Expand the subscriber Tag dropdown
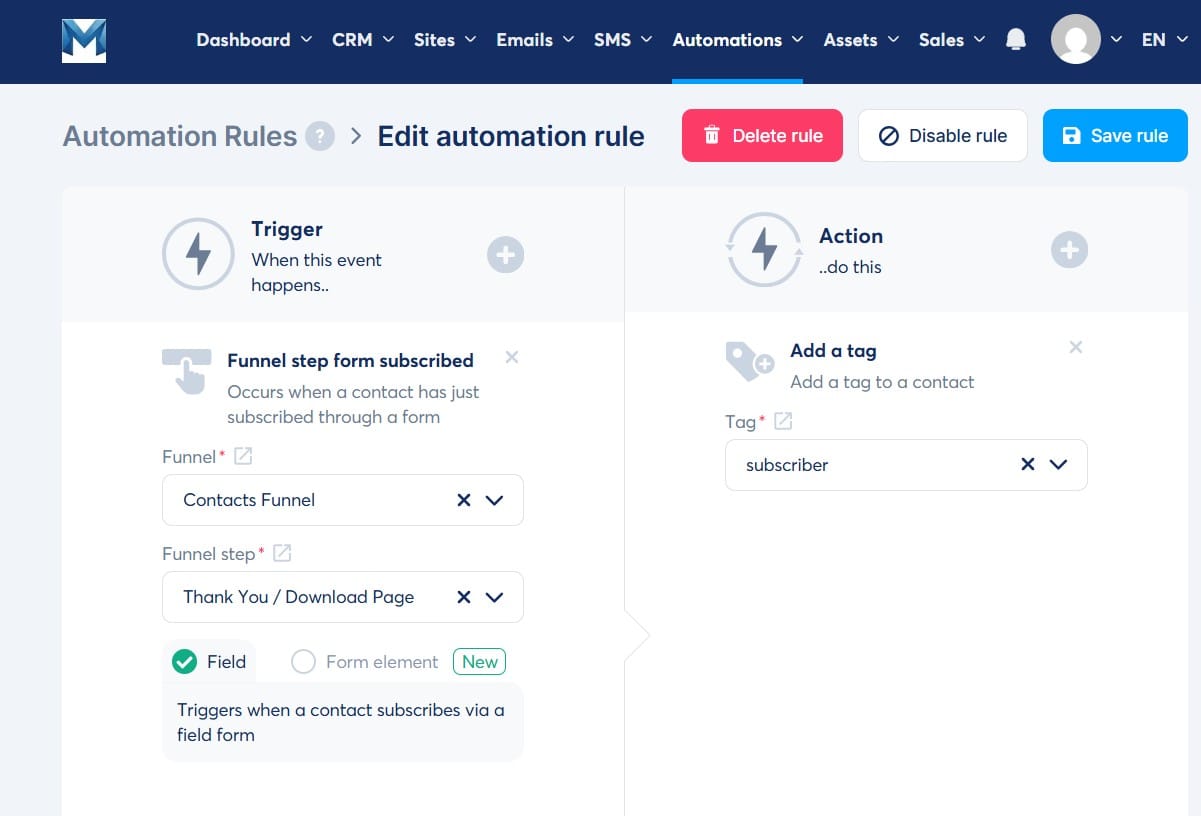 (1058, 465)
